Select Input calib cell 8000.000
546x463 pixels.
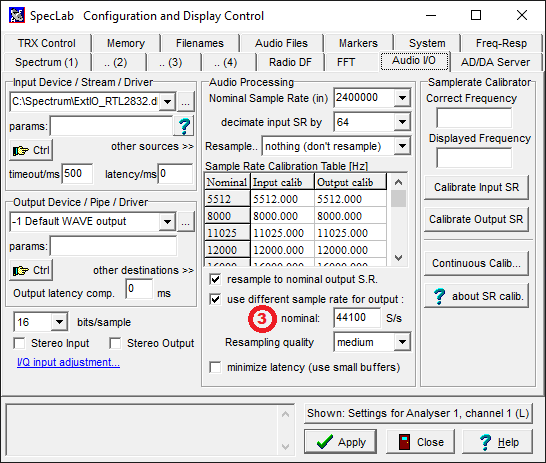tap(282, 216)
